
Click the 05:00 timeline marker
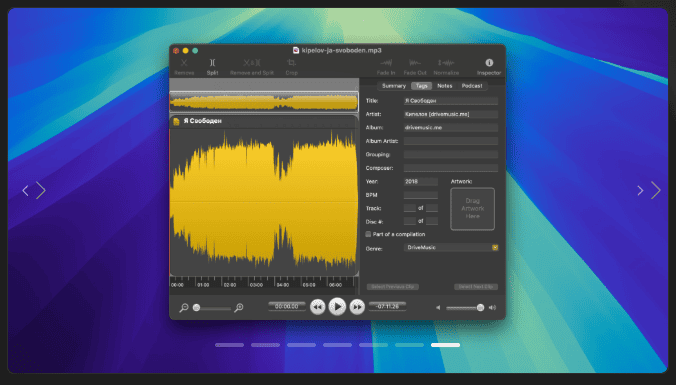[309, 285]
